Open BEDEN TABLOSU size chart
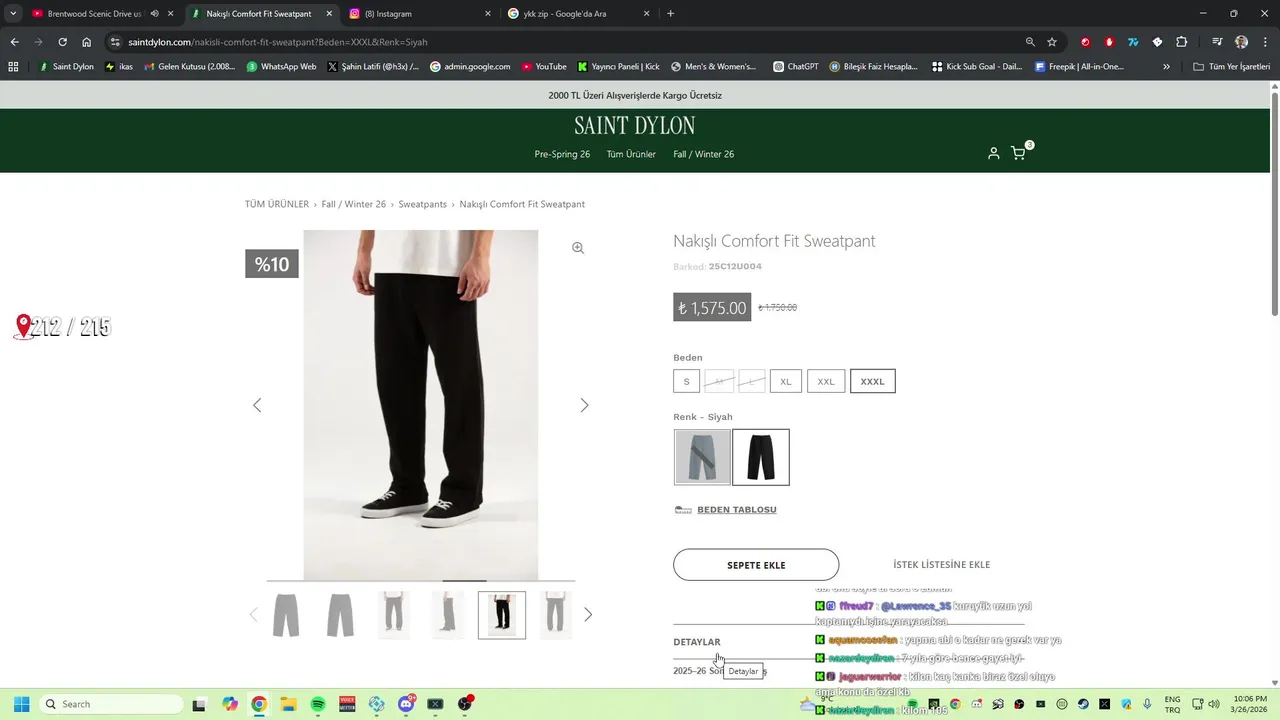The height and width of the screenshot is (720, 1280). tap(736, 510)
